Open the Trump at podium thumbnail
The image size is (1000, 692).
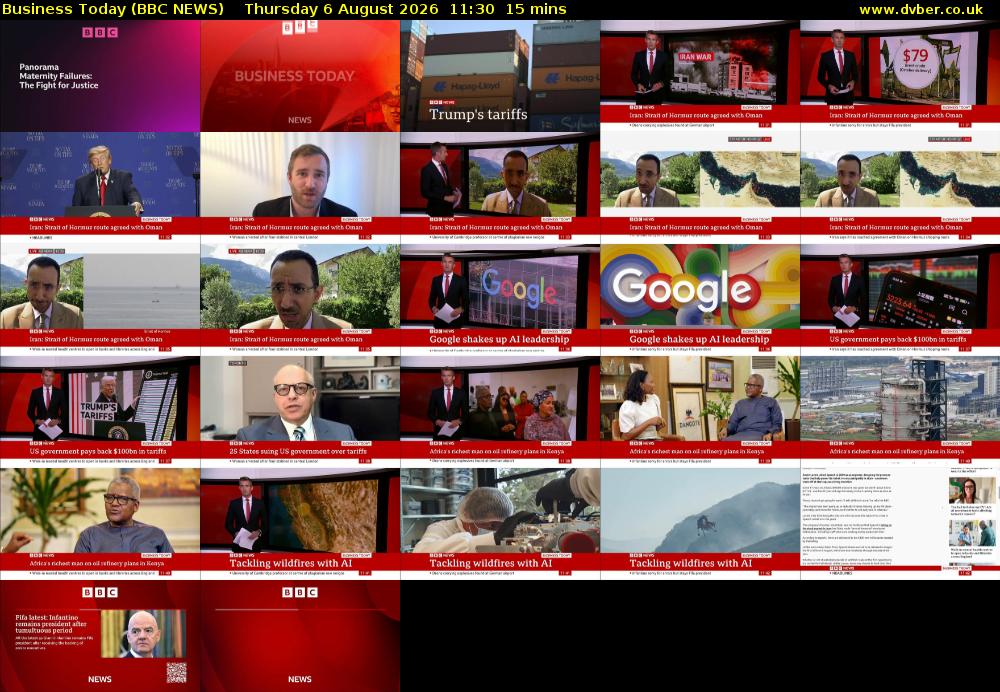100,188
